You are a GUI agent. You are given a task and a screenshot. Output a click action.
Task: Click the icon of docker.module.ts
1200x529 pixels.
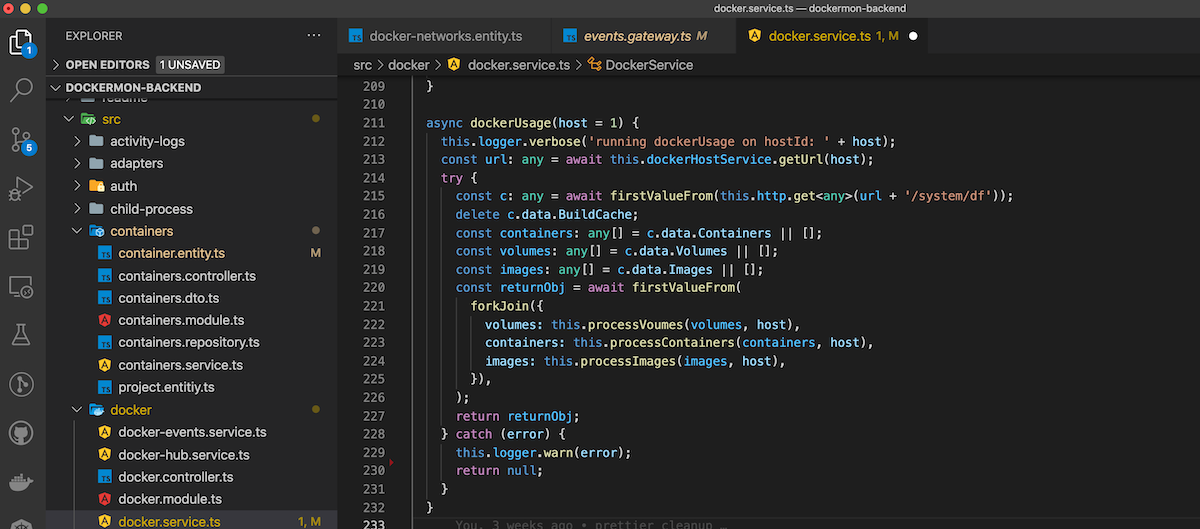click(105, 499)
